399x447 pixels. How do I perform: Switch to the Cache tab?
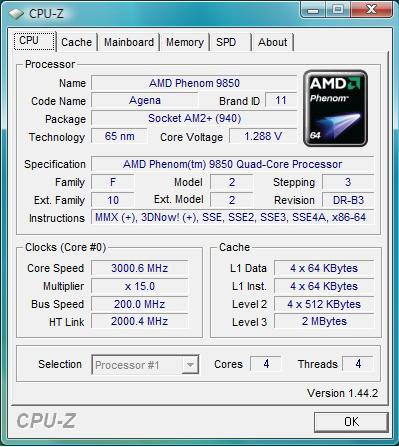pyautogui.click(x=76, y=42)
